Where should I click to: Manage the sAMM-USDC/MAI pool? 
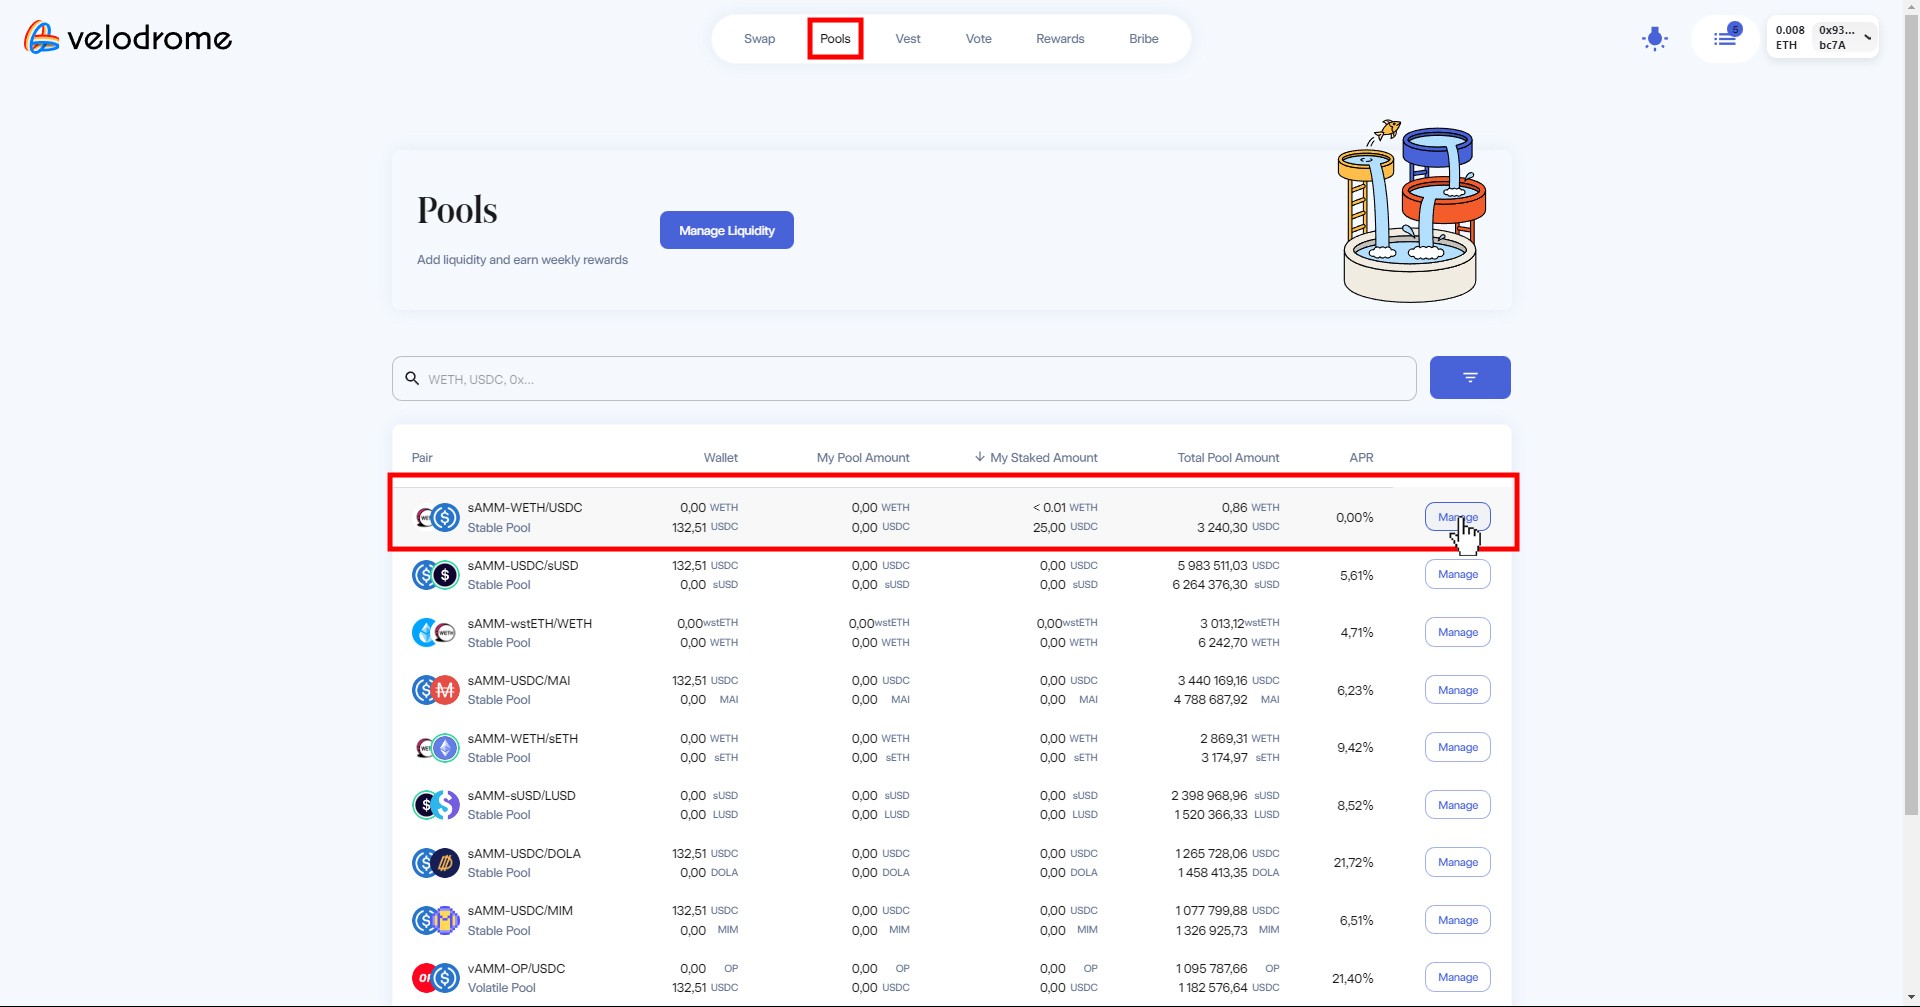pos(1458,690)
